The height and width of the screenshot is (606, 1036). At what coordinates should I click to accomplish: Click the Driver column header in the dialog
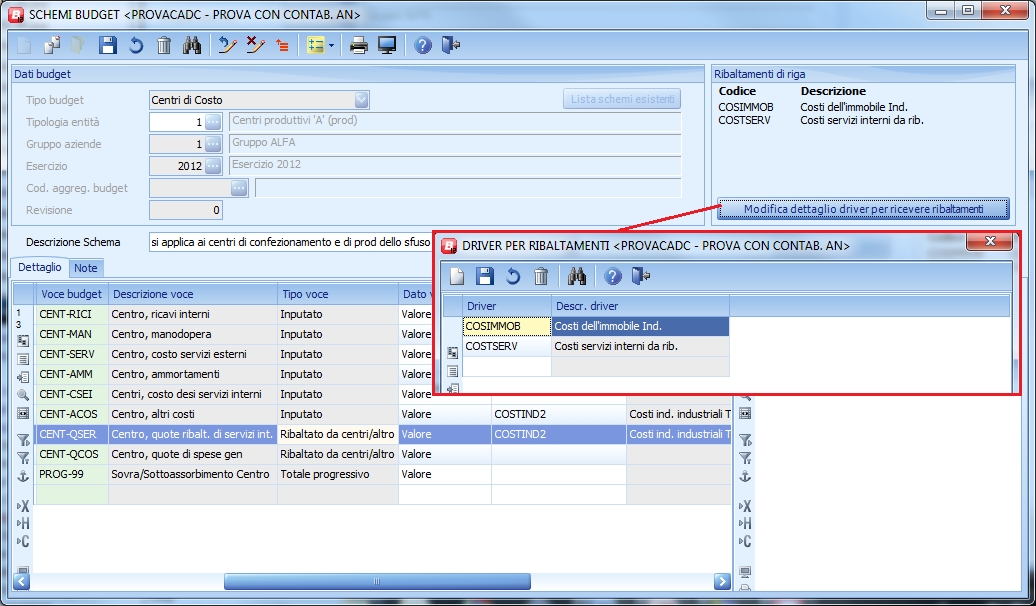[x=507, y=306]
